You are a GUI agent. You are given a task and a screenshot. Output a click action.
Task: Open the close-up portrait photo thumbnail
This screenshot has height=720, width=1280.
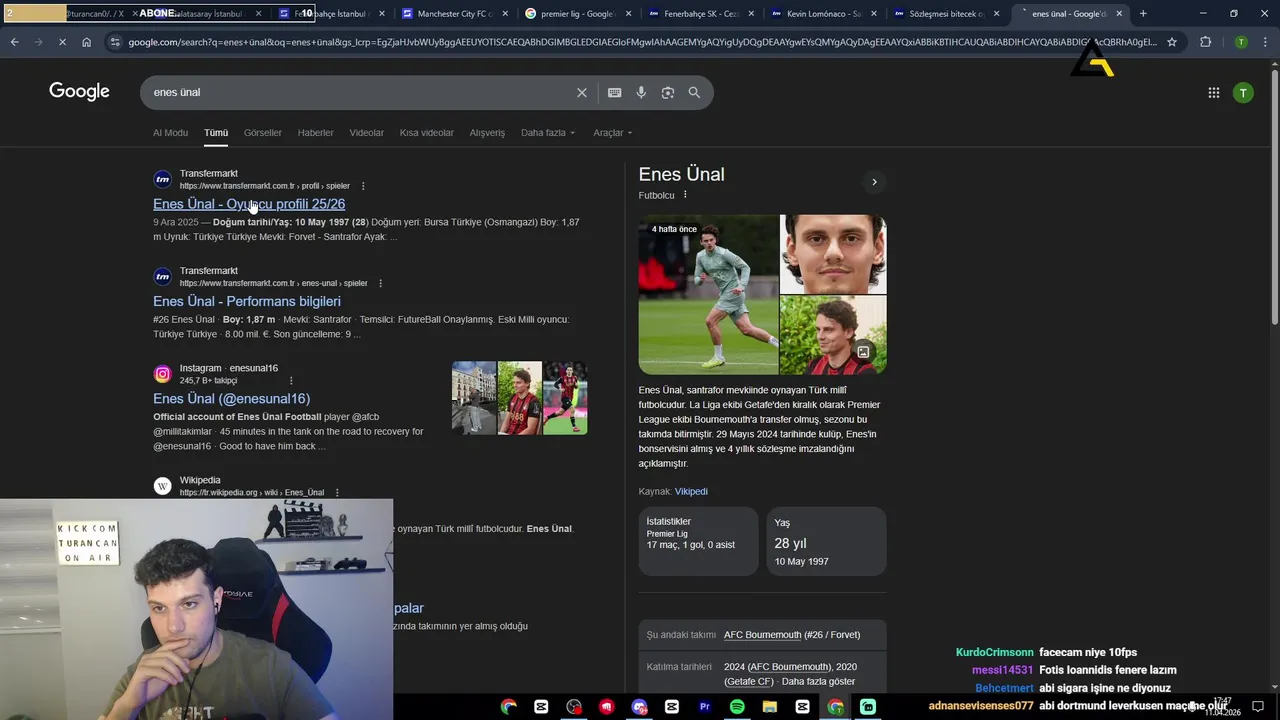point(833,254)
